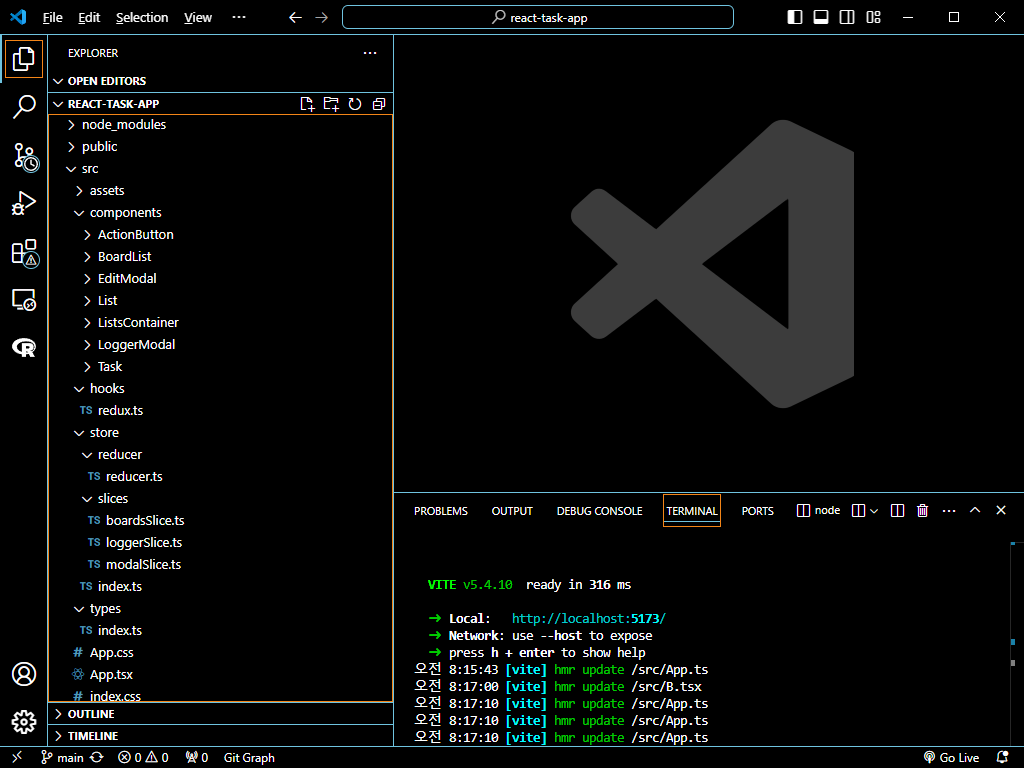The width and height of the screenshot is (1024, 768).
Task: Open the localhost:5173 link in terminal
Action: click(588, 618)
